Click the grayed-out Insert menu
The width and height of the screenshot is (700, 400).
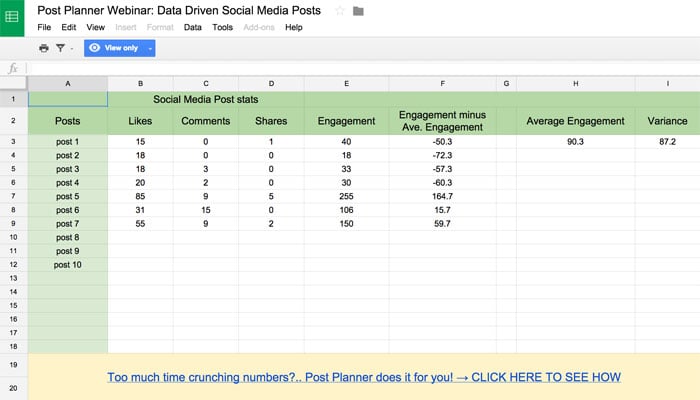point(125,27)
